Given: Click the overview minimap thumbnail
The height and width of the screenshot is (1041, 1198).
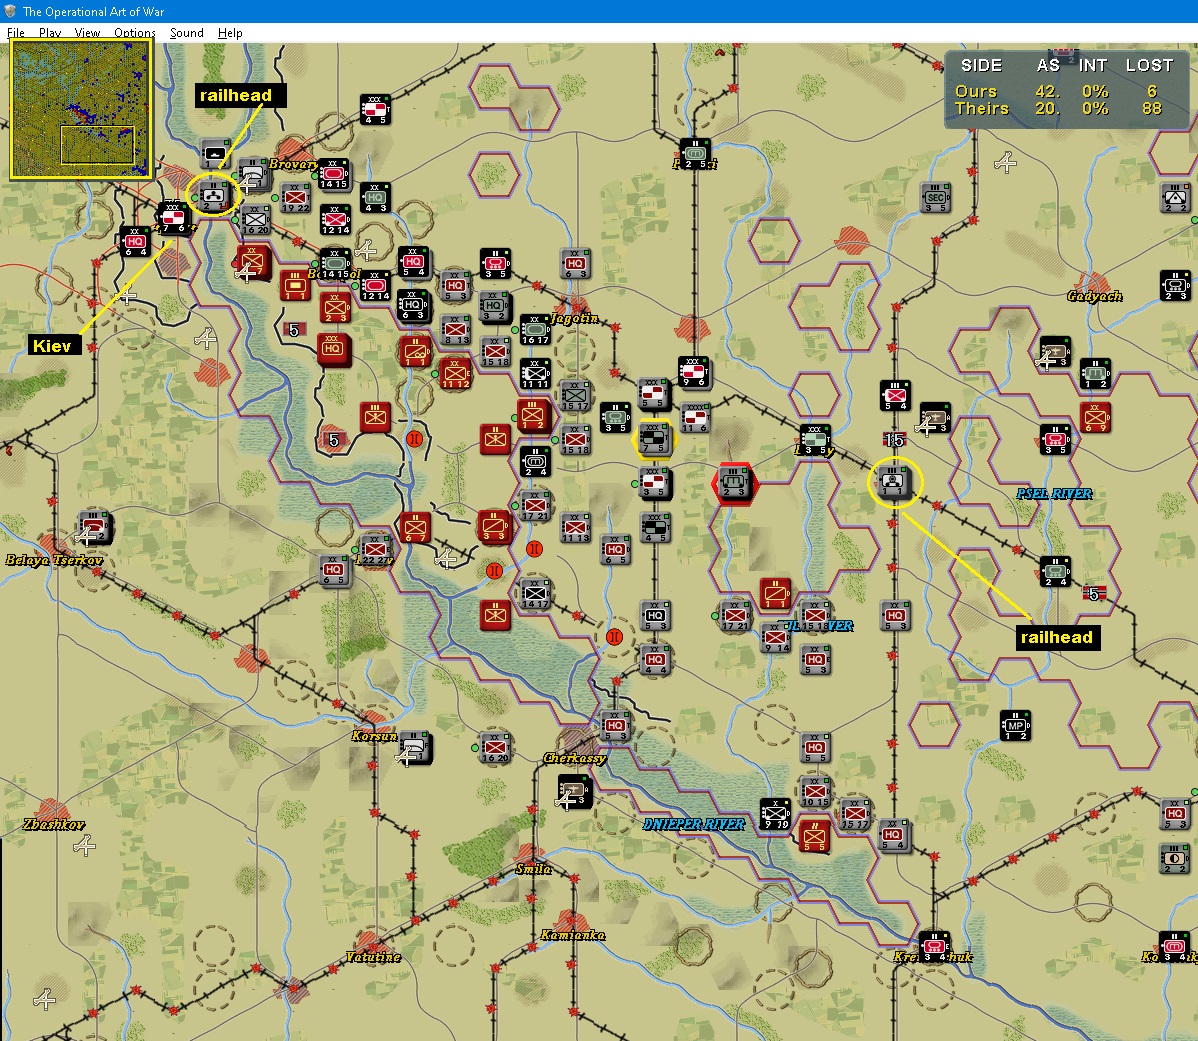Looking at the screenshot, I should coord(81,109).
